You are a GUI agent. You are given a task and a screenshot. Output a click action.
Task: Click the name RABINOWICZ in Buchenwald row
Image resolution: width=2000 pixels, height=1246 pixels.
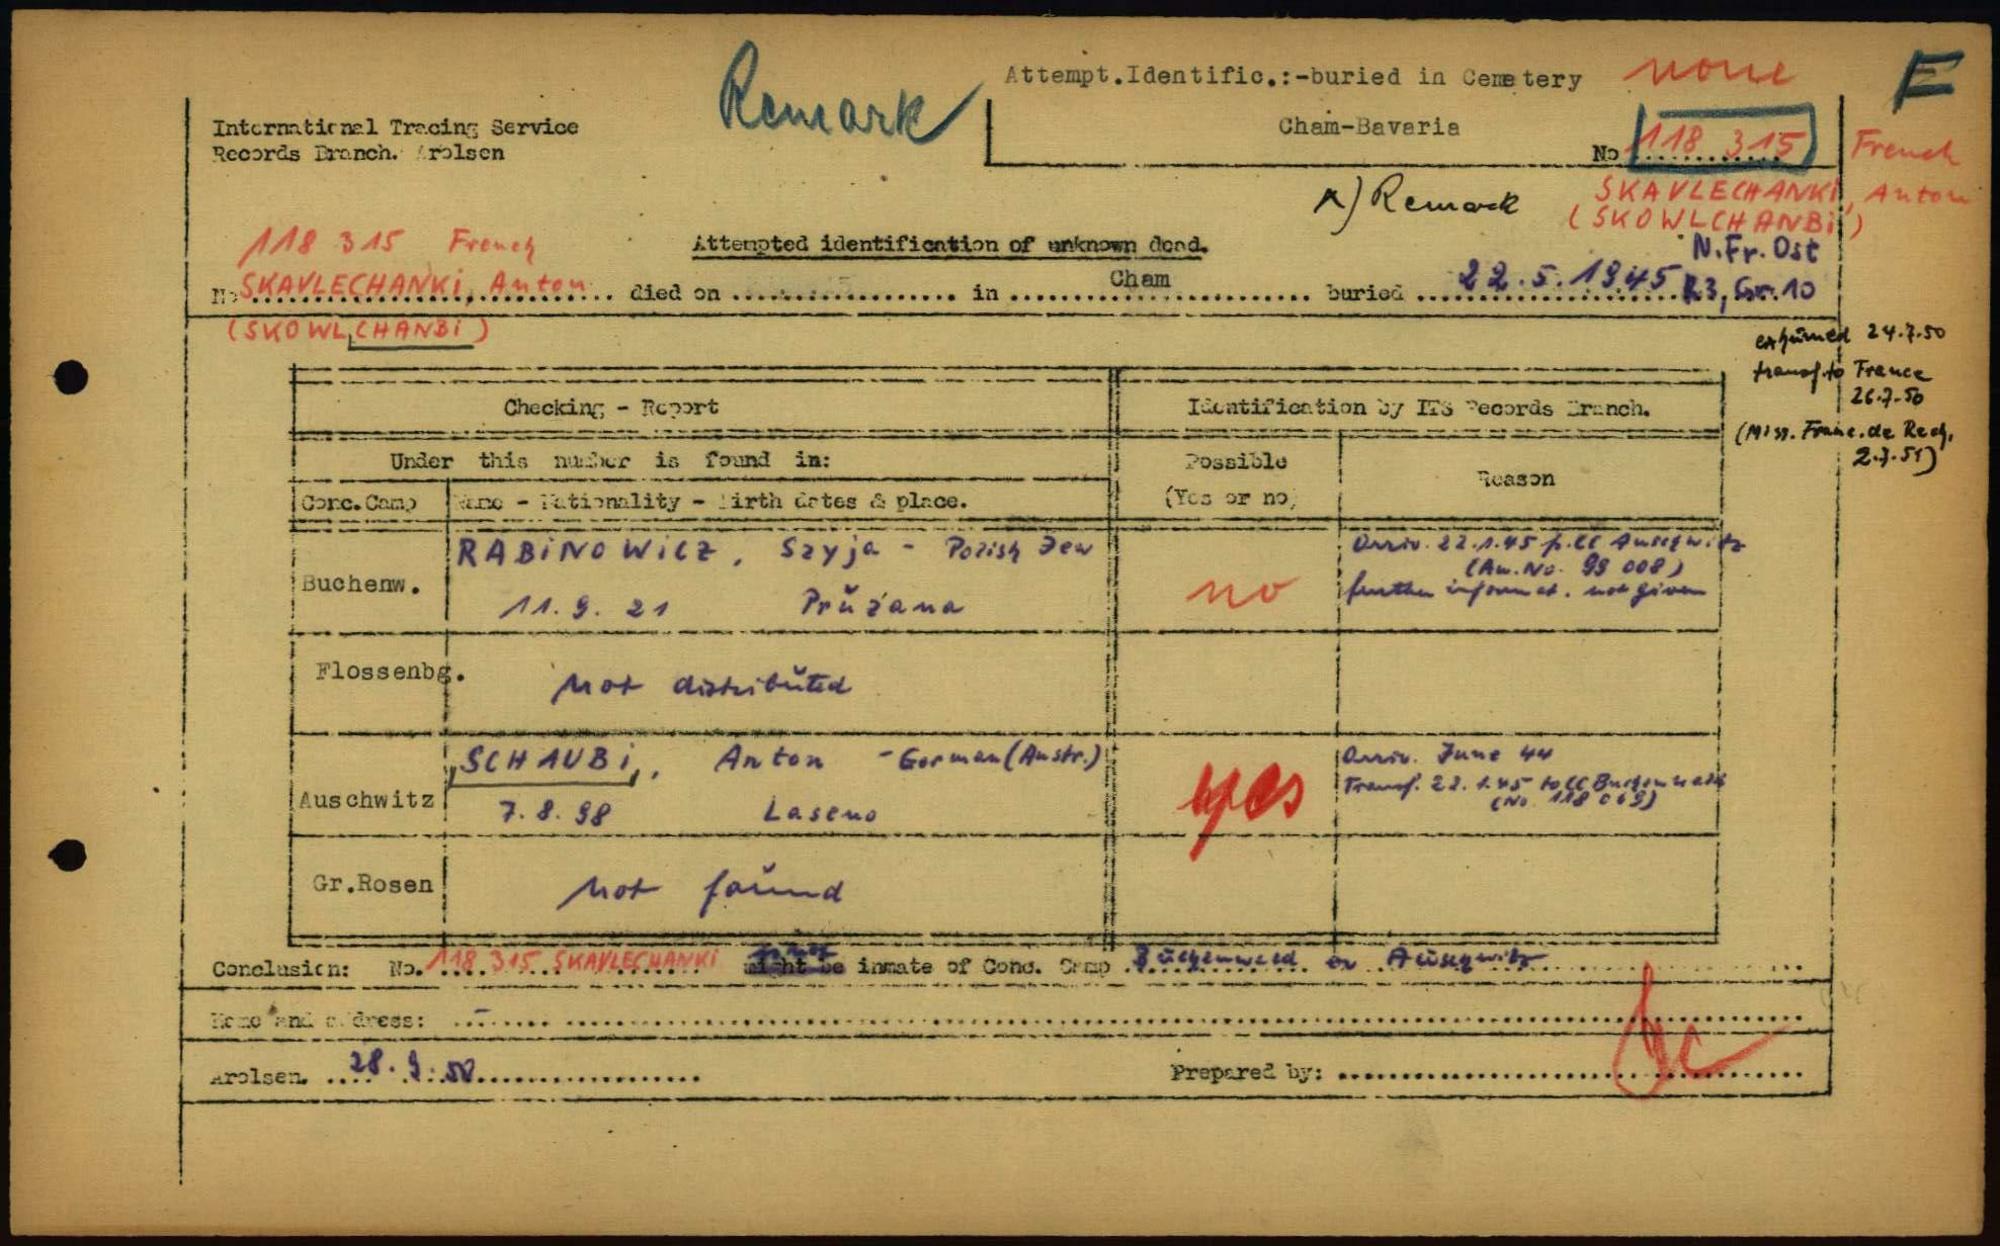tap(586, 552)
